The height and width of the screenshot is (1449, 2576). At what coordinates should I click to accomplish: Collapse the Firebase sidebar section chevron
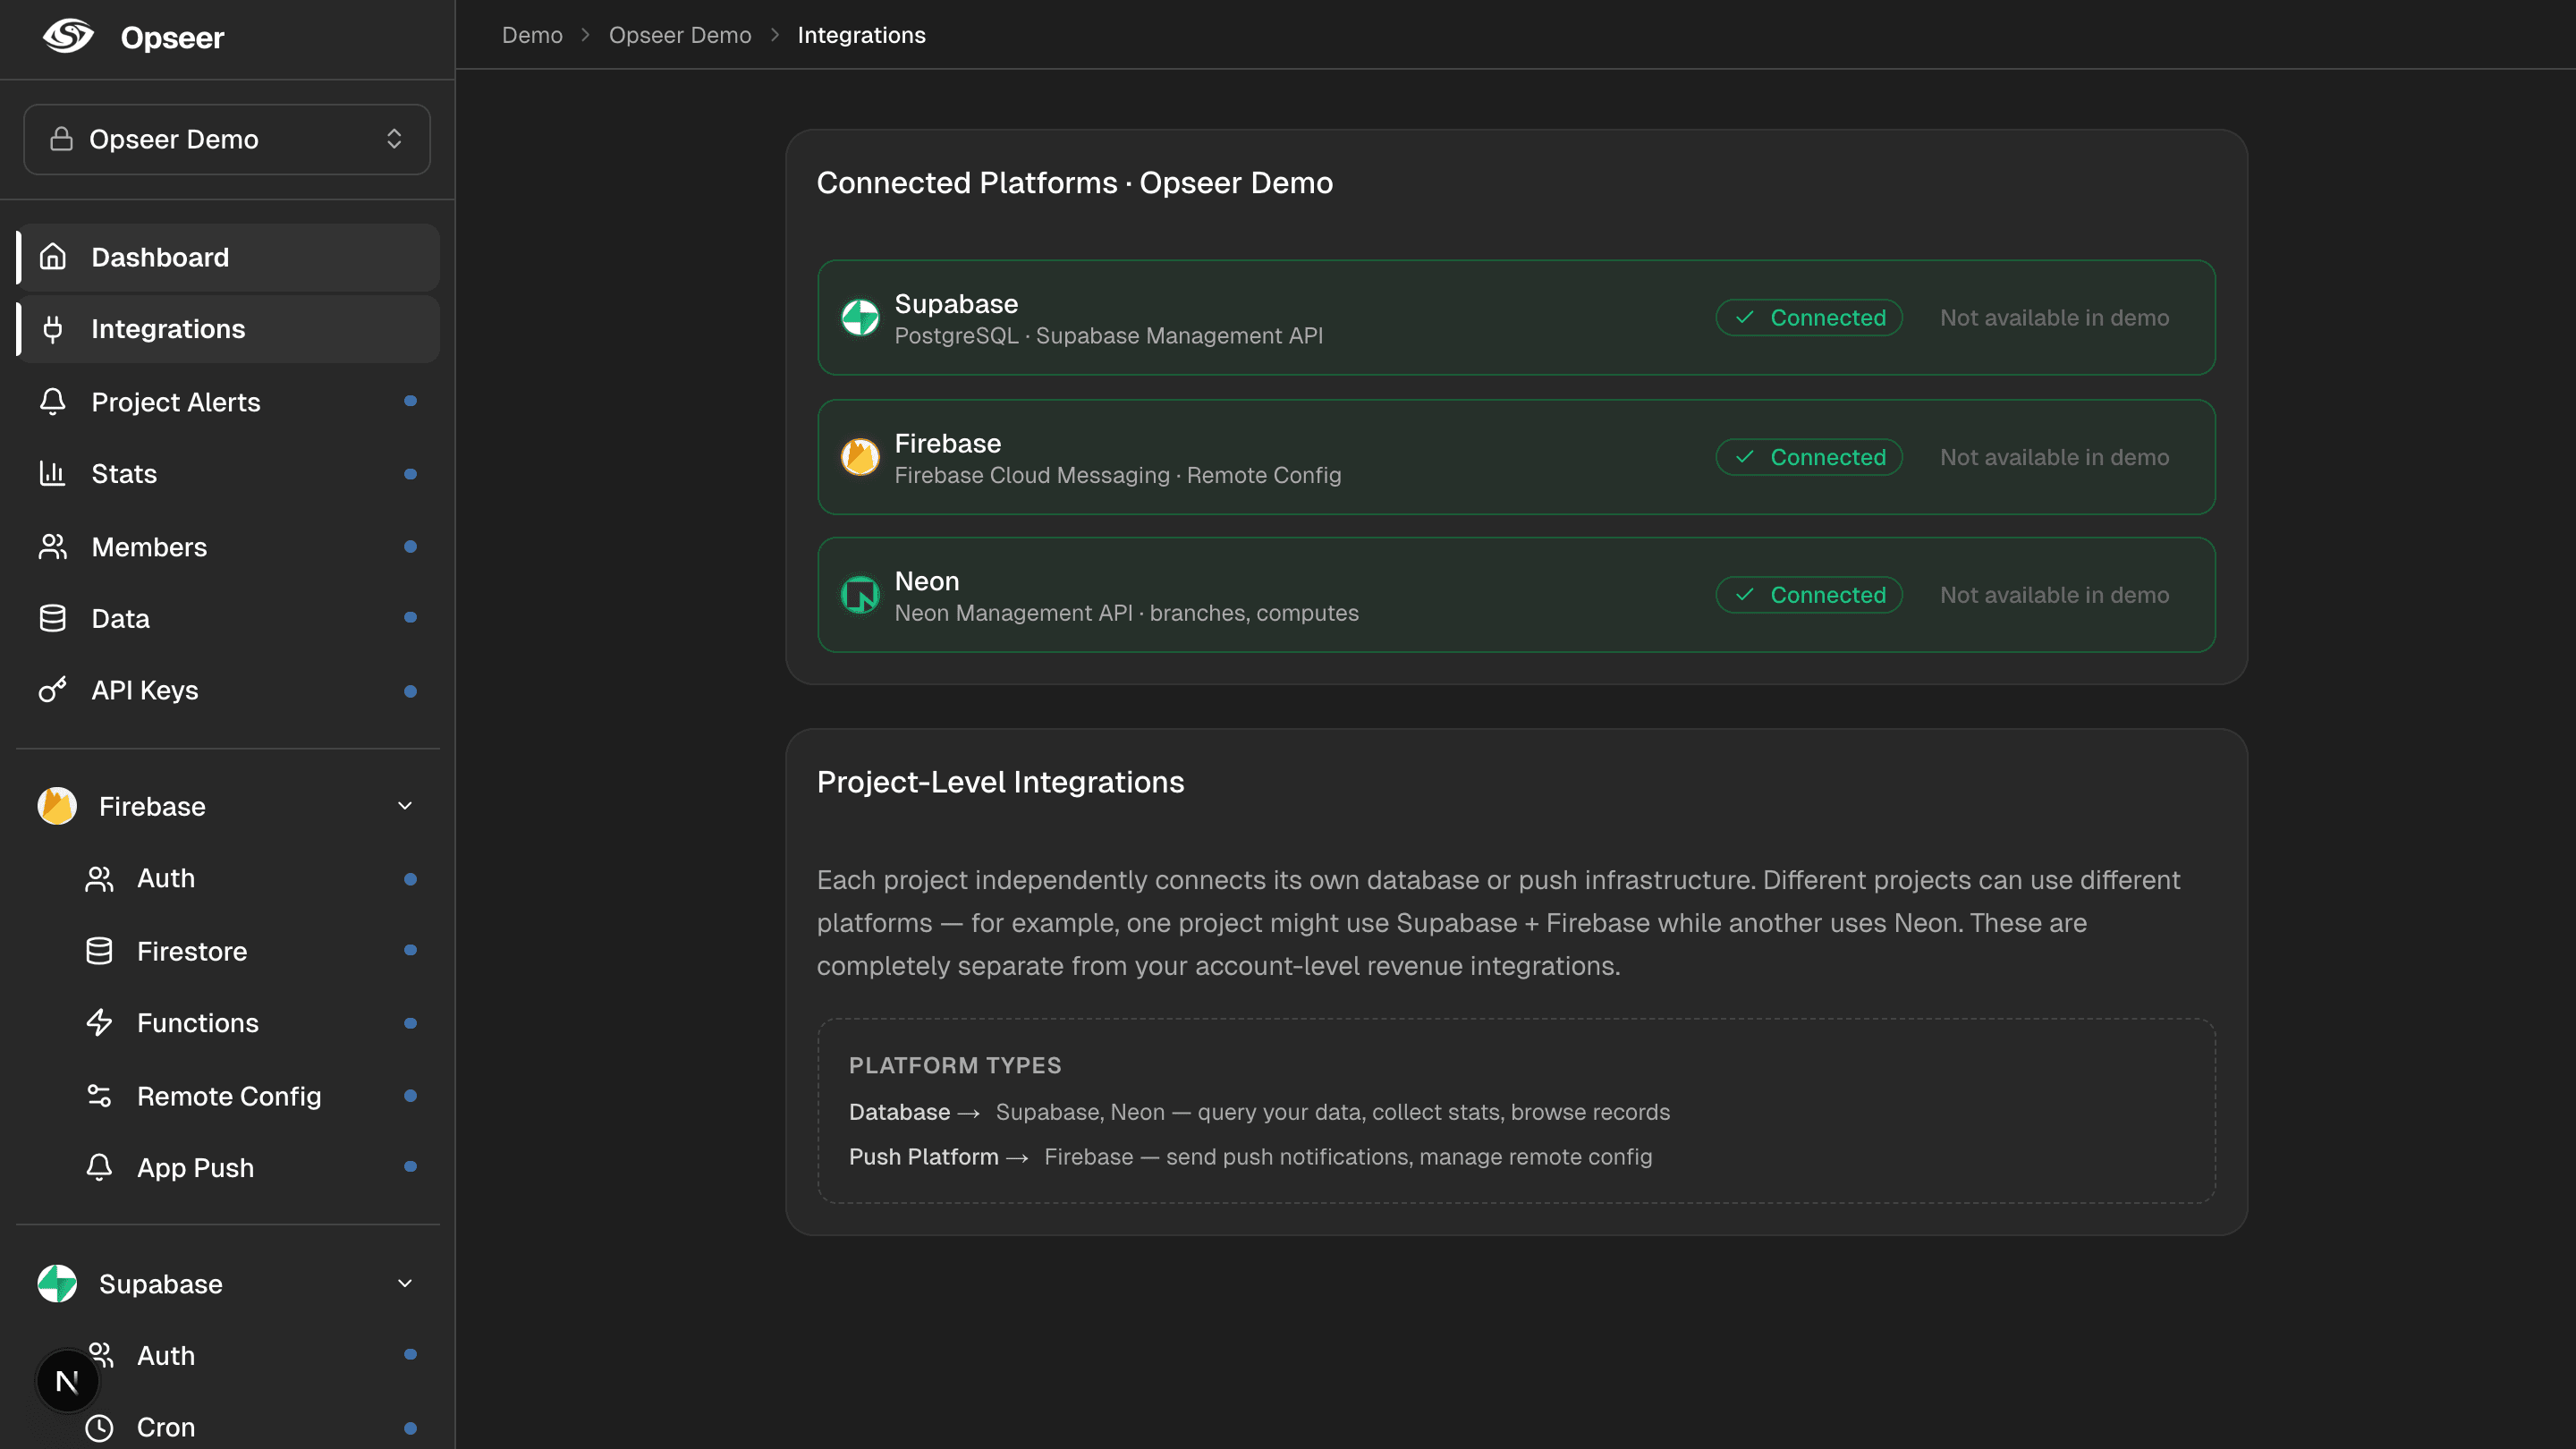[405, 806]
